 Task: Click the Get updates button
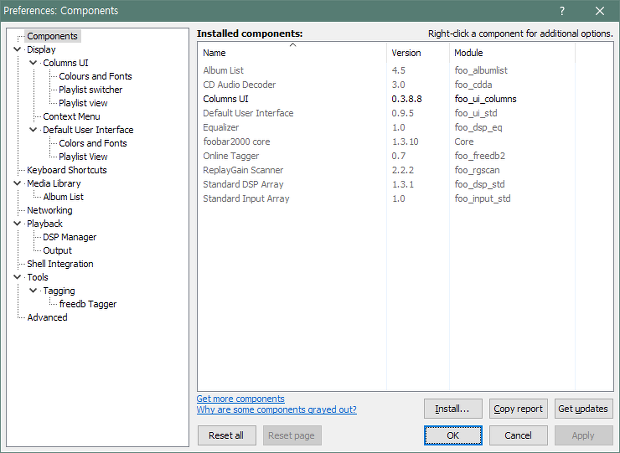coord(583,409)
